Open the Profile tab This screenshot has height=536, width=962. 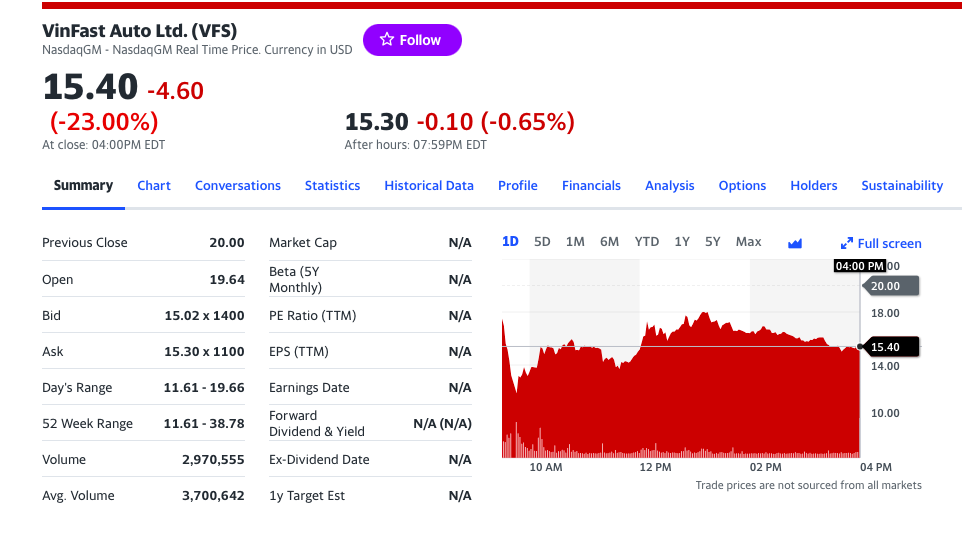click(518, 185)
